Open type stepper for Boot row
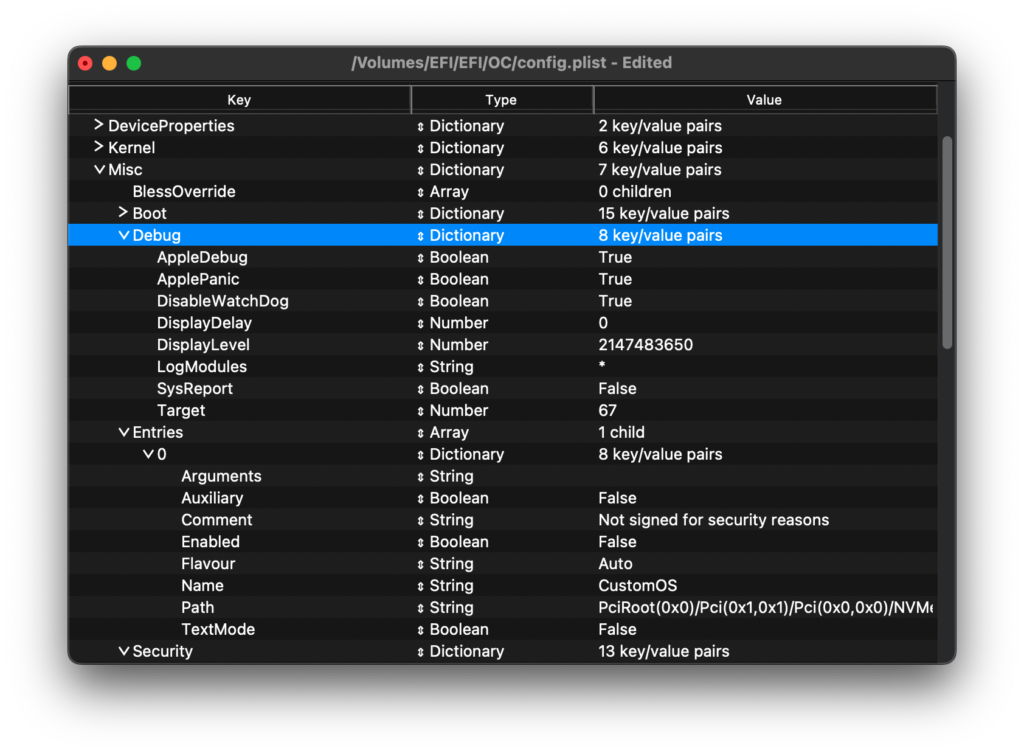 click(x=421, y=214)
